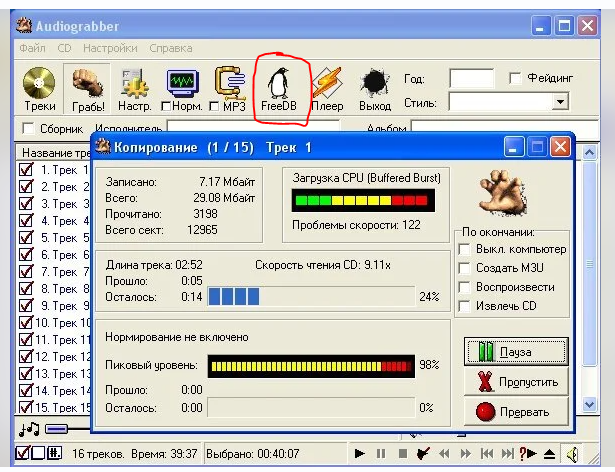Open the Стиль dropdown arrow
Screen dimensions: 615x472
point(560,102)
